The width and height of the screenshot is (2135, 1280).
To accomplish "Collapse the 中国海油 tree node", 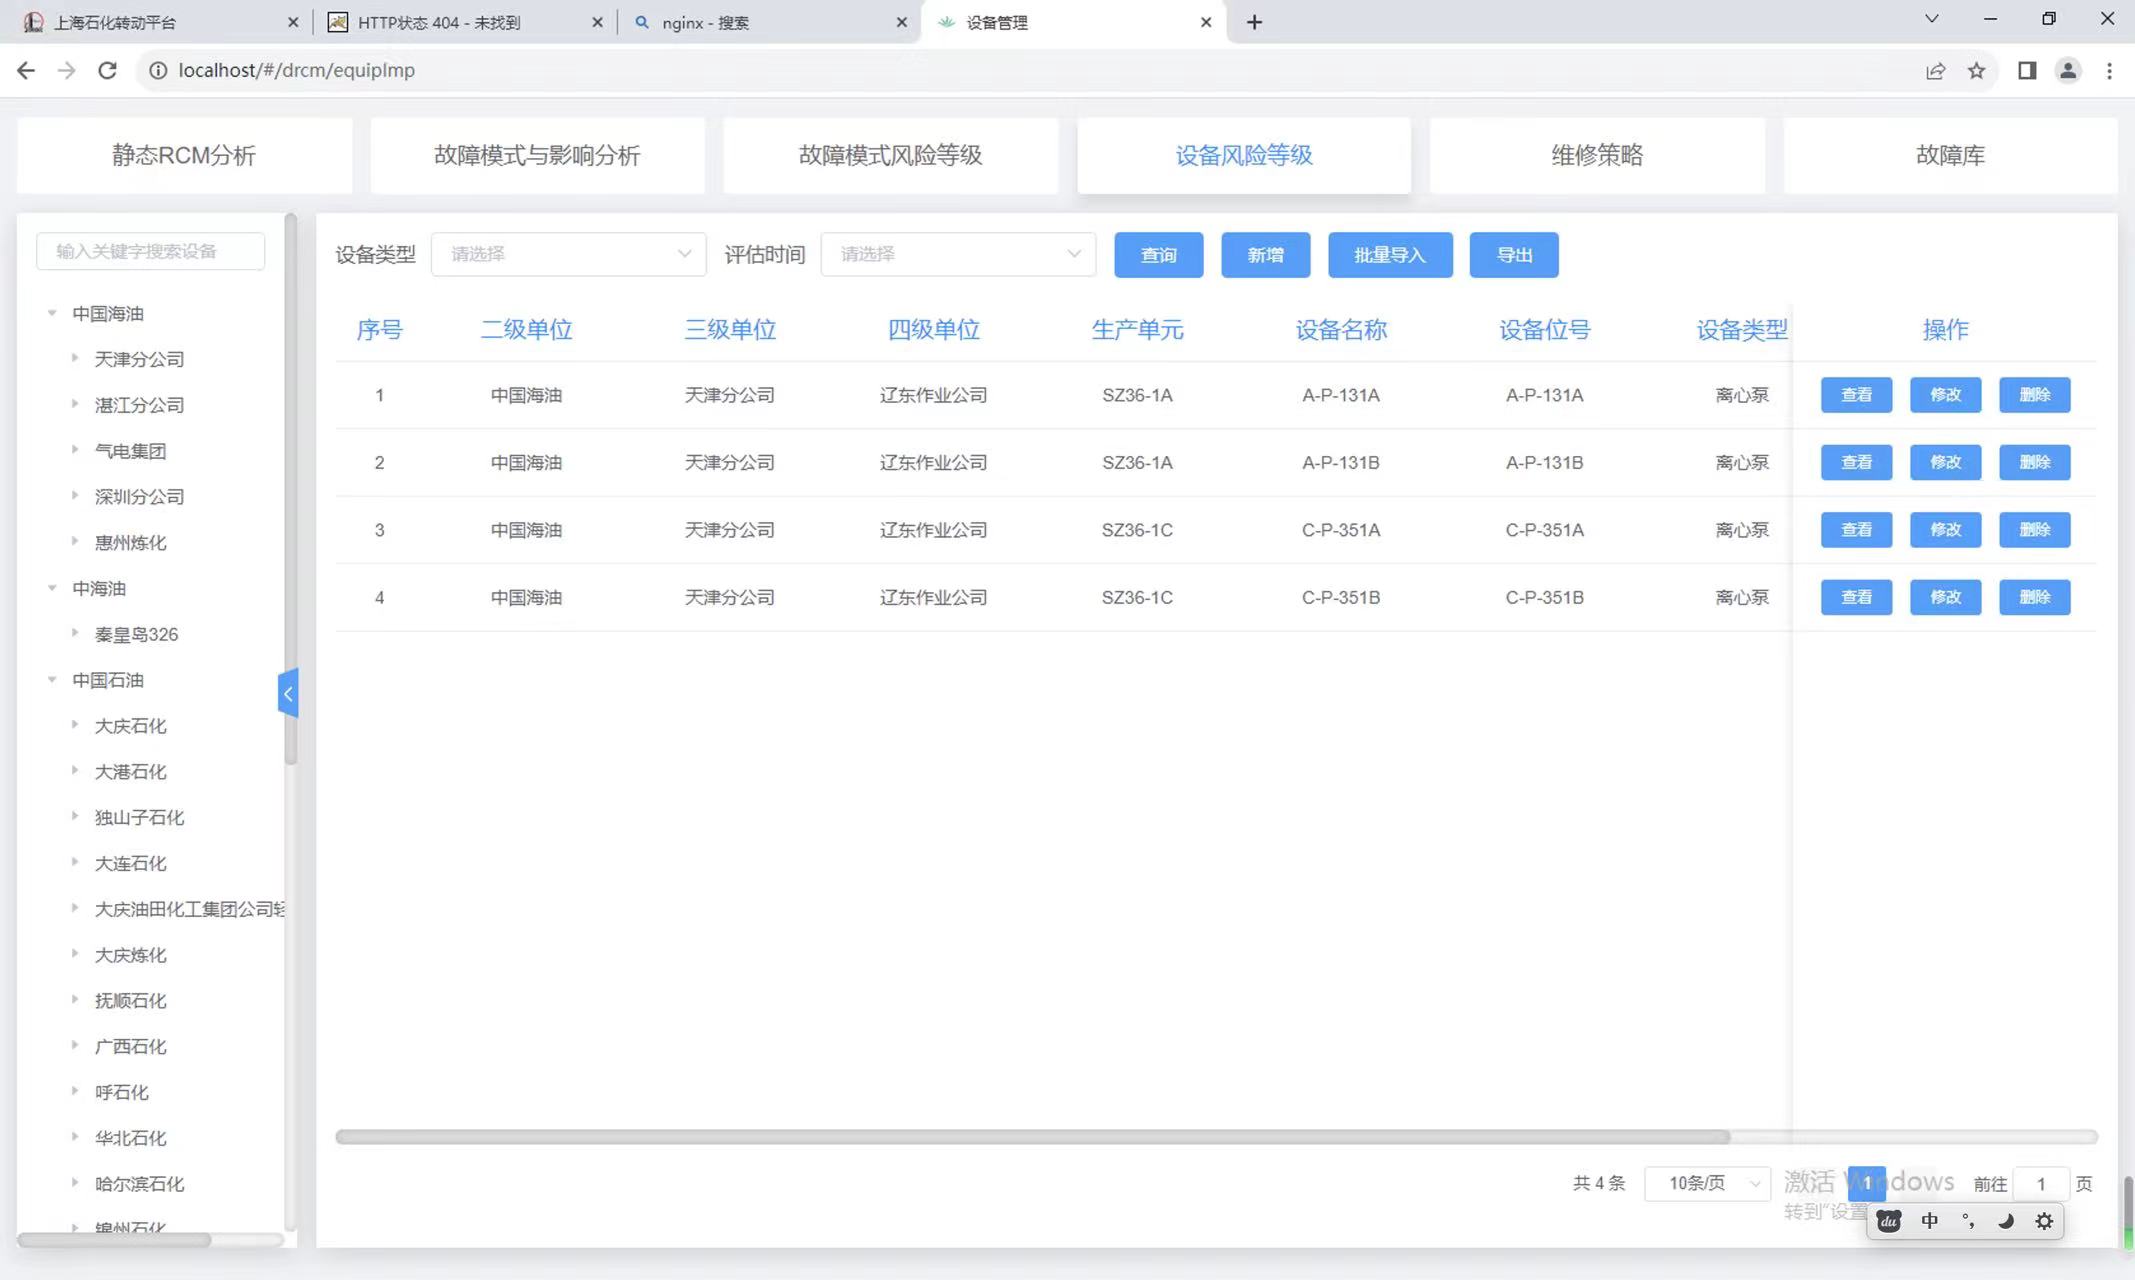I will pyautogui.click(x=52, y=313).
